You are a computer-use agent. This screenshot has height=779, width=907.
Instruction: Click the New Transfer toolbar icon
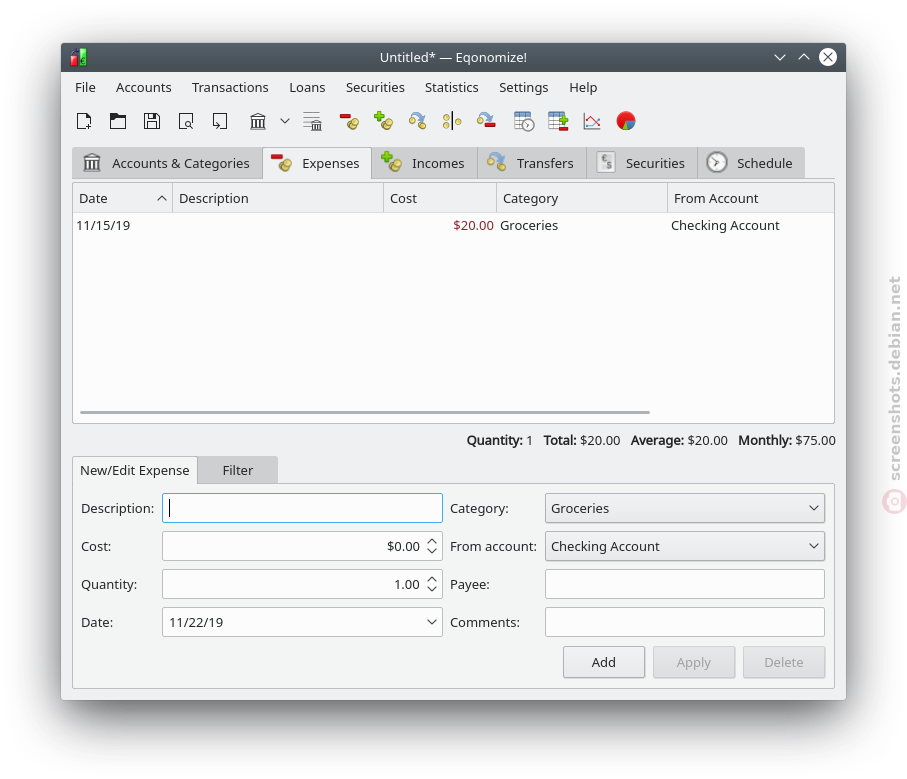(x=418, y=121)
